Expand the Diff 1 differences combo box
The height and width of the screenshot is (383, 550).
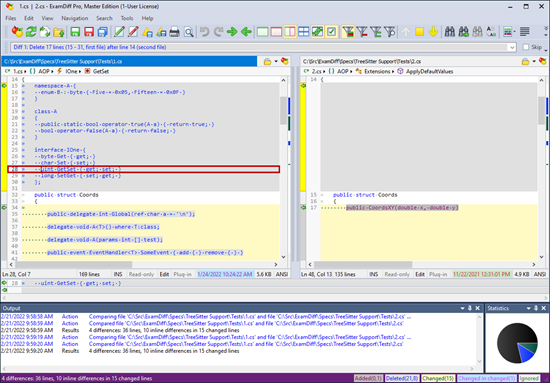point(512,47)
